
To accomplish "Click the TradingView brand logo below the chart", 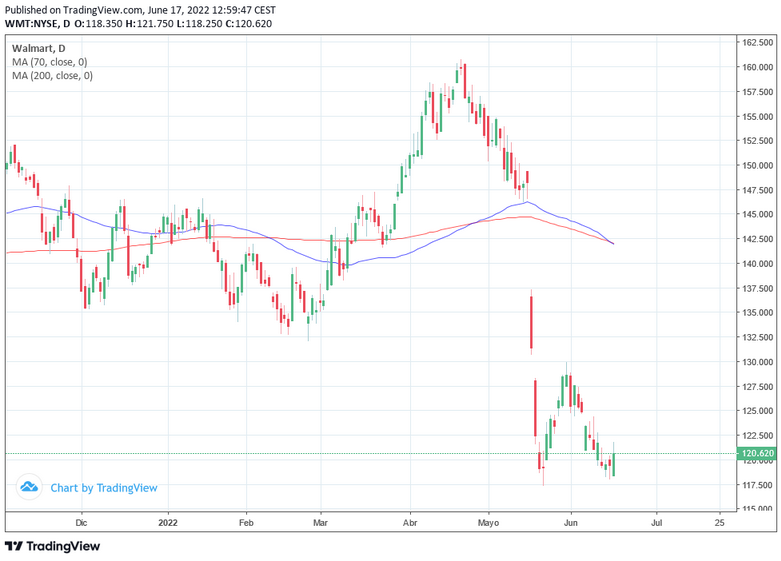I will coord(52,547).
